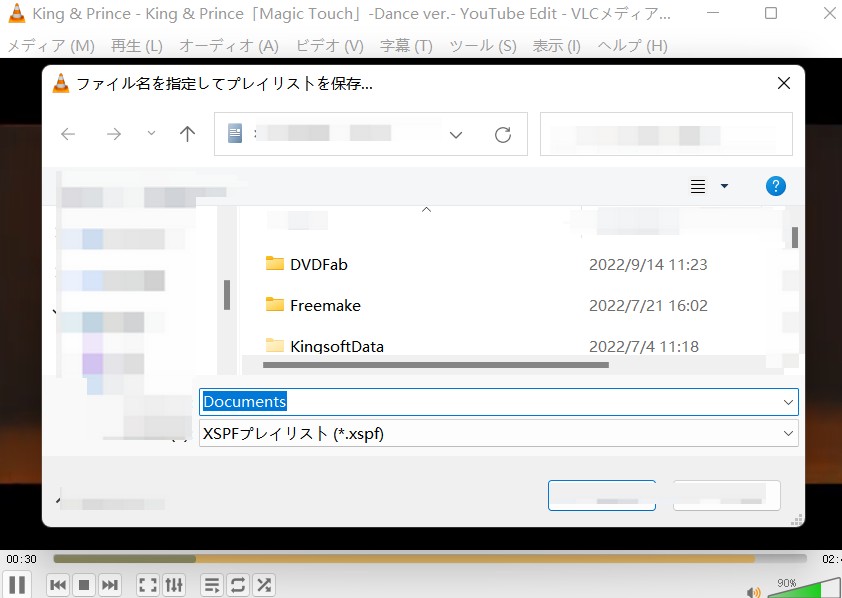The height and width of the screenshot is (598, 842).
Task: Go forward in save dialog navigation
Action: [x=114, y=134]
